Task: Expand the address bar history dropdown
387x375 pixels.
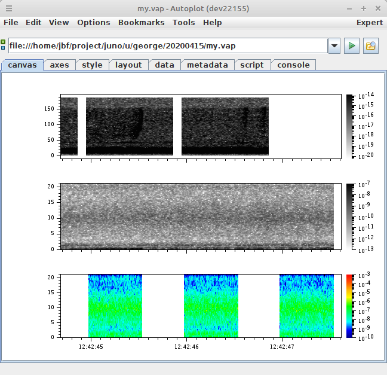Action: click(x=334, y=46)
